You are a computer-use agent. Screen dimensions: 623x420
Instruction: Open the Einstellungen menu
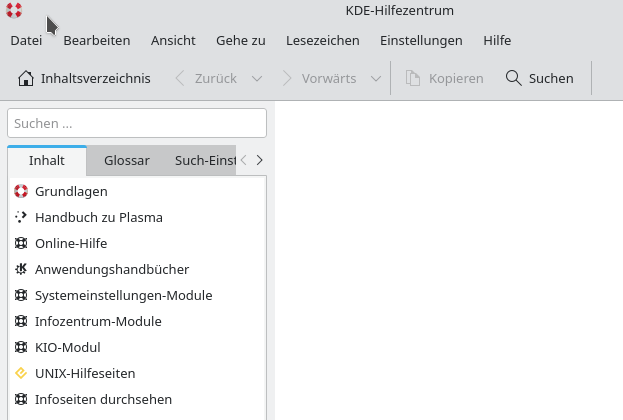point(421,41)
